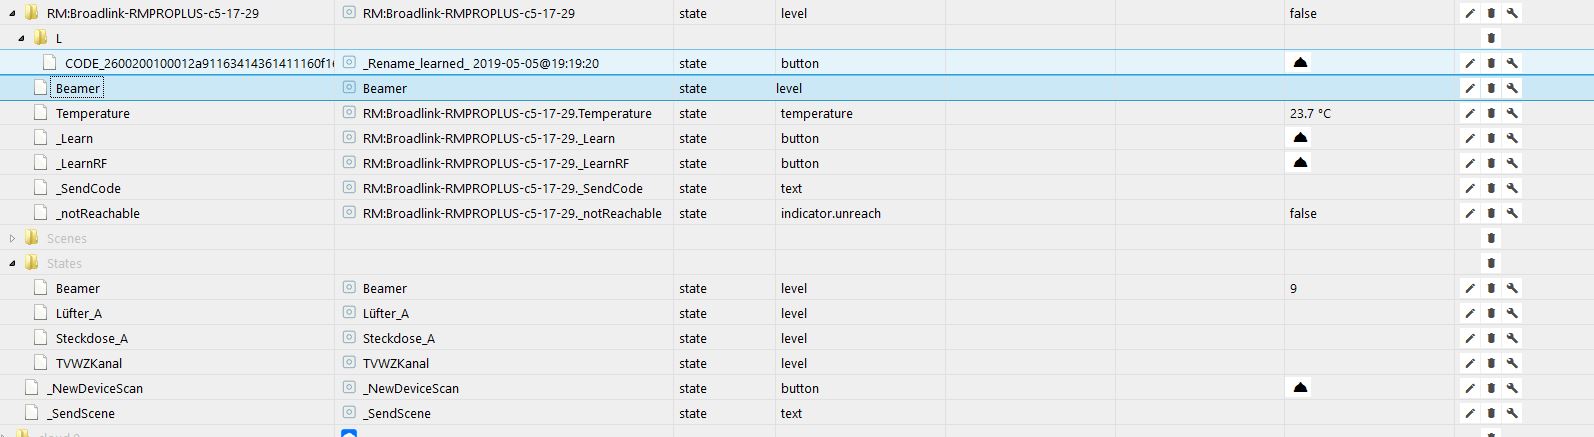Delete the _LearnRF state object
The width and height of the screenshot is (1594, 437).
point(1491,163)
